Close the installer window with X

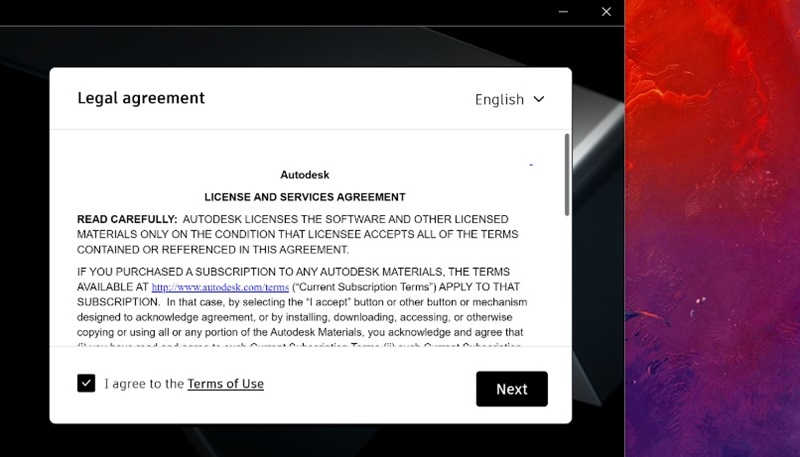coord(606,12)
